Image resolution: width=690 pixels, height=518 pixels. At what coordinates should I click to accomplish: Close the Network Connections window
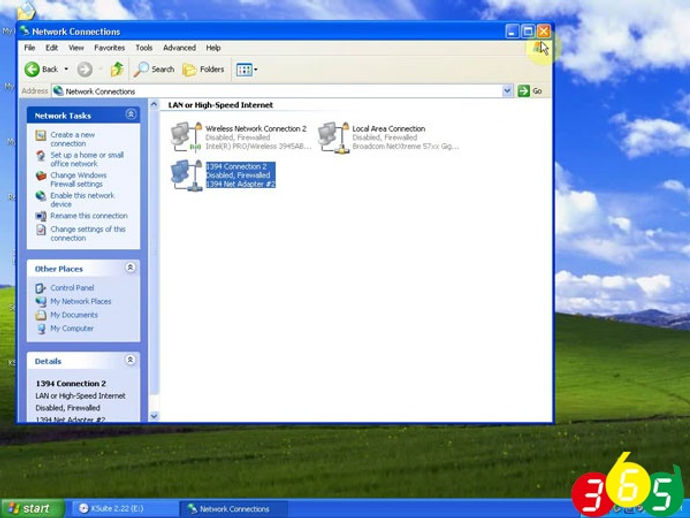pos(543,31)
